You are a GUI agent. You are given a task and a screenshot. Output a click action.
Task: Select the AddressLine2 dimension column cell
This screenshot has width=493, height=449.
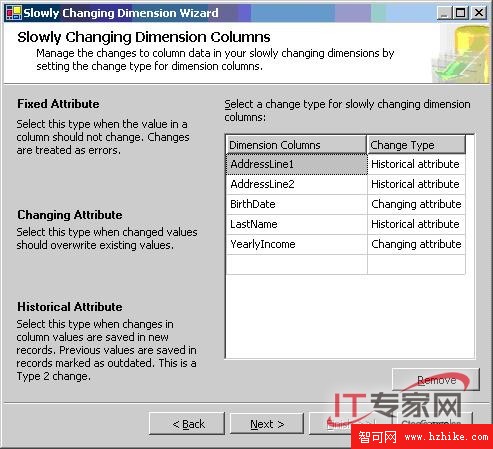[x=297, y=184]
